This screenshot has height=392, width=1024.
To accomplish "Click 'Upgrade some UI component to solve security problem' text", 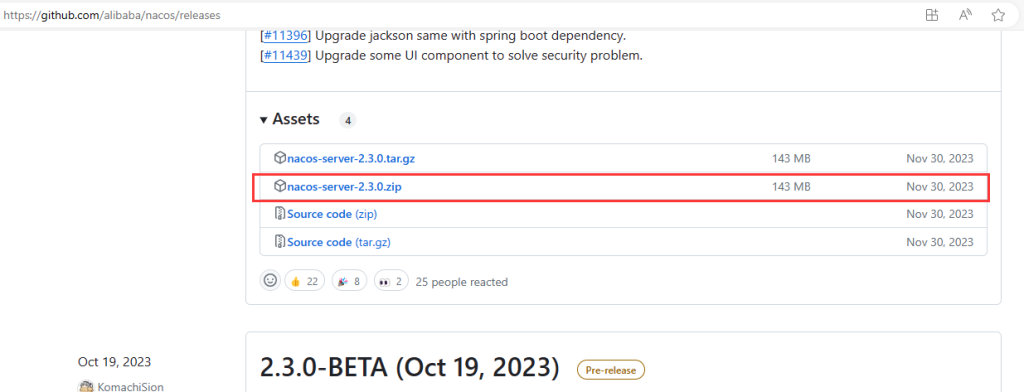I will click(x=479, y=56).
